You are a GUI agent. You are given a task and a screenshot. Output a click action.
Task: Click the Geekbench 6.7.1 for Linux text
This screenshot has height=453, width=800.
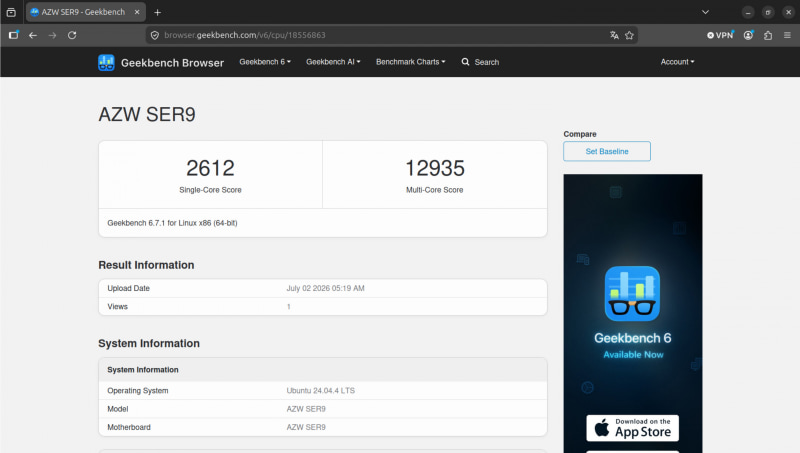(172, 223)
